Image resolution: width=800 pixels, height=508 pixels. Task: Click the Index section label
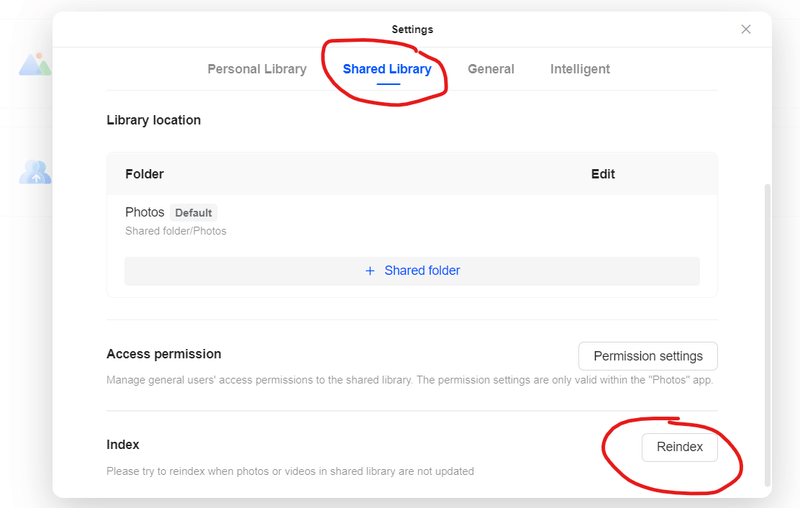(123, 444)
